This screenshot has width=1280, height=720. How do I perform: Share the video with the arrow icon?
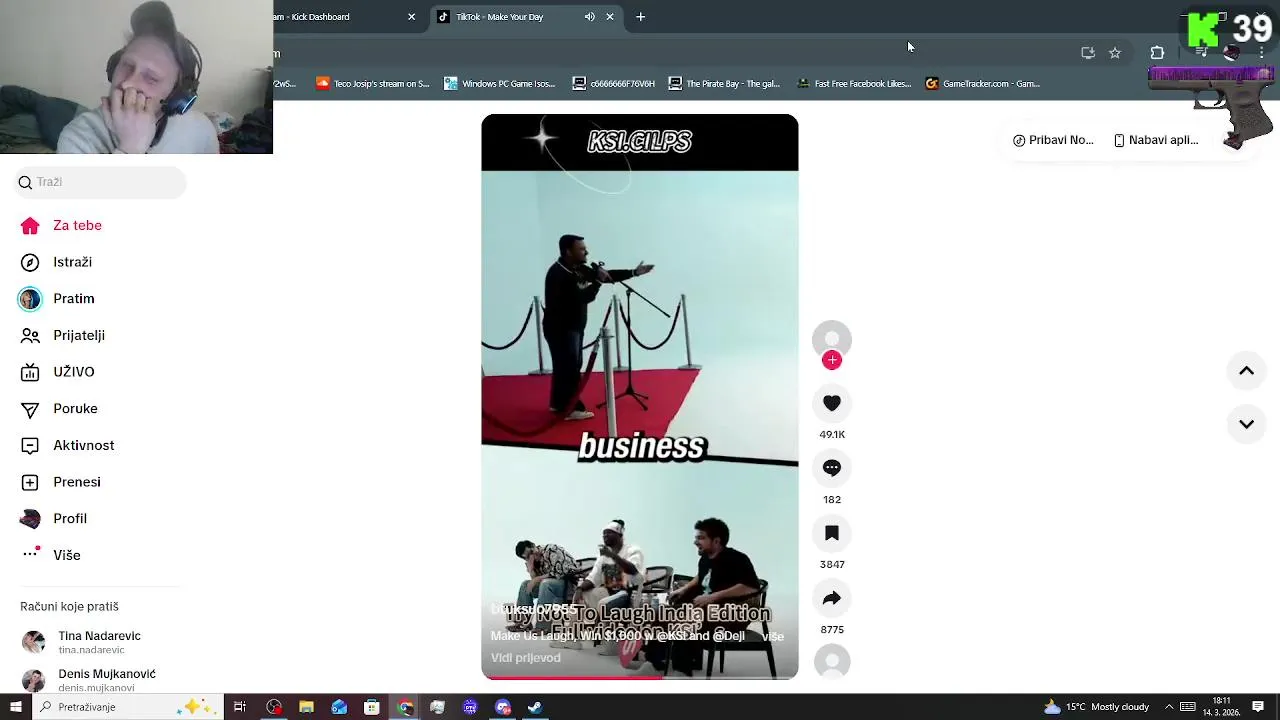(x=832, y=598)
